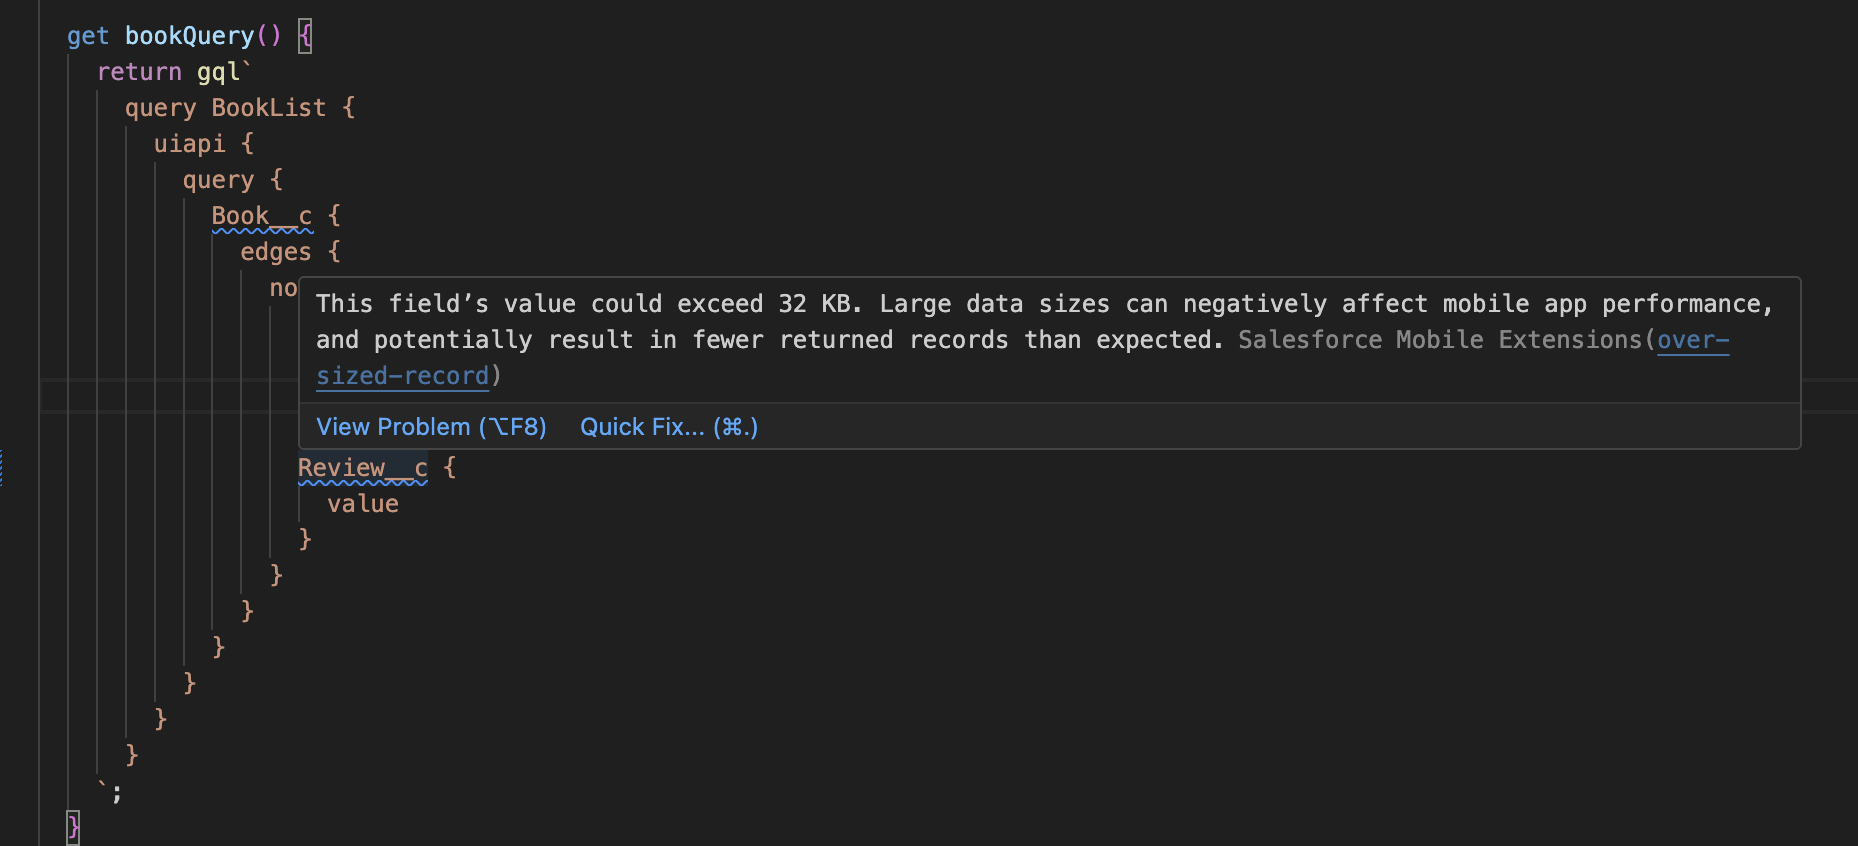Select the BookList operation name
Screen dimensions: 1858x846
pyautogui.click(x=268, y=108)
